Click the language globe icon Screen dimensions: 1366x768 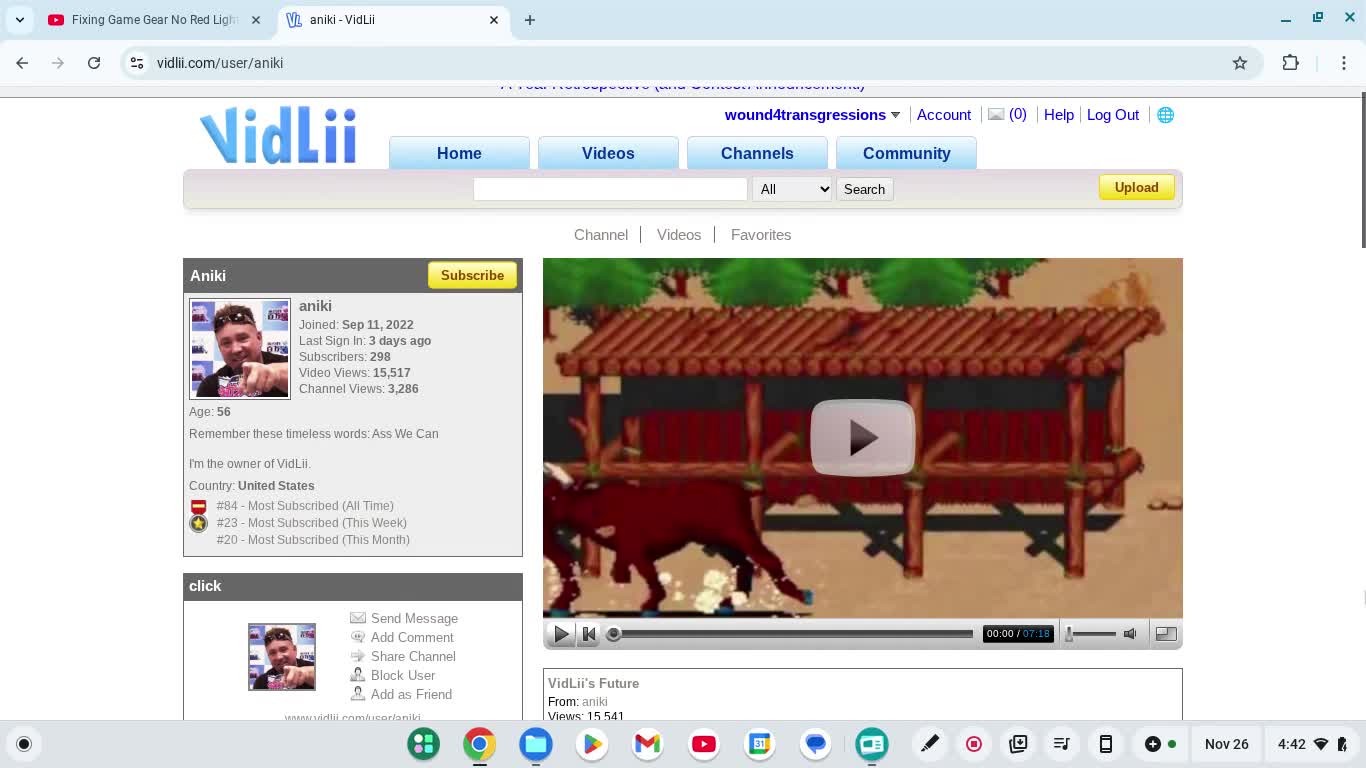[1165, 115]
